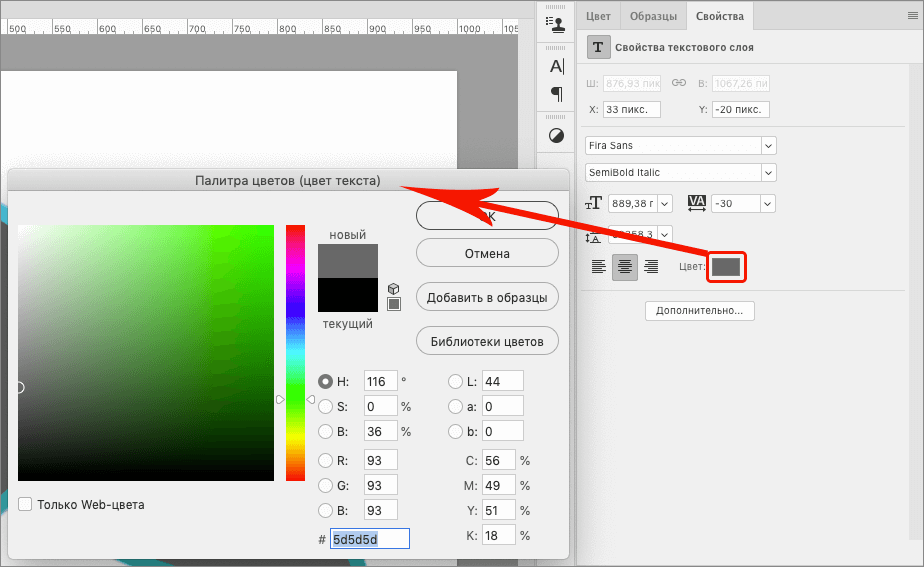The image size is (924, 567).
Task: Align text left in Properties panel
Action: 599,266
